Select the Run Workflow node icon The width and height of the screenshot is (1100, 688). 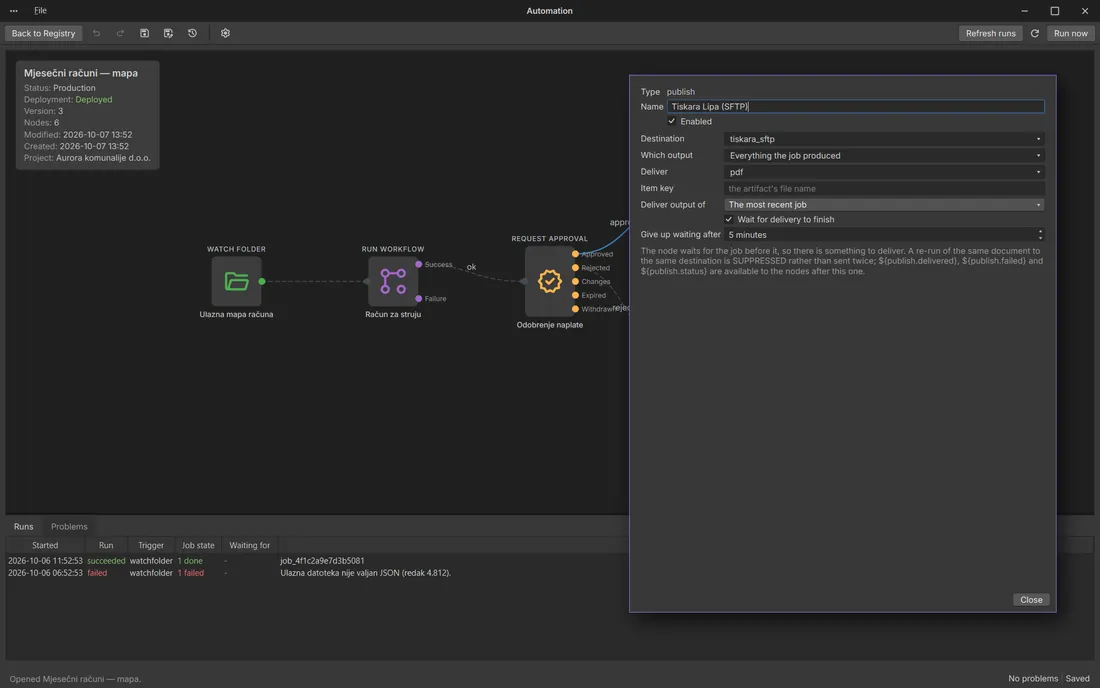click(x=393, y=281)
